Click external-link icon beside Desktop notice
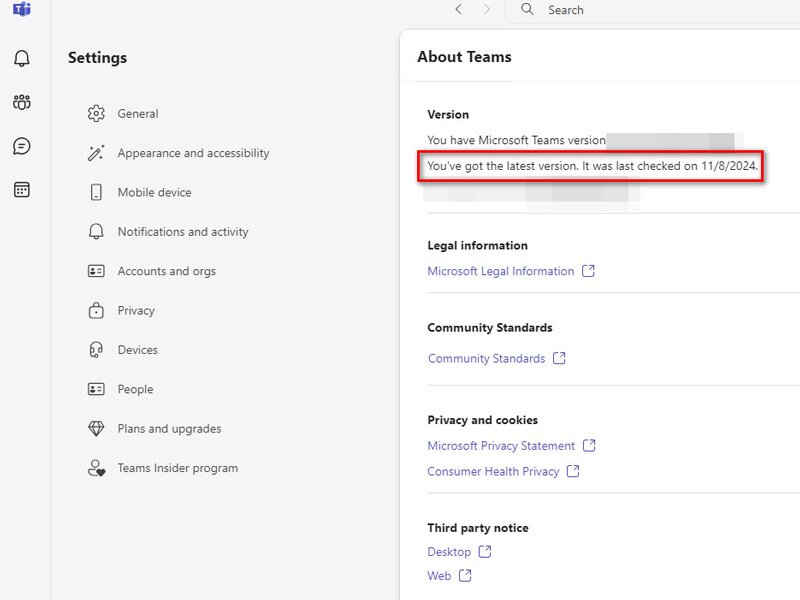This screenshot has width=800, height=600. tap(485, 551)
